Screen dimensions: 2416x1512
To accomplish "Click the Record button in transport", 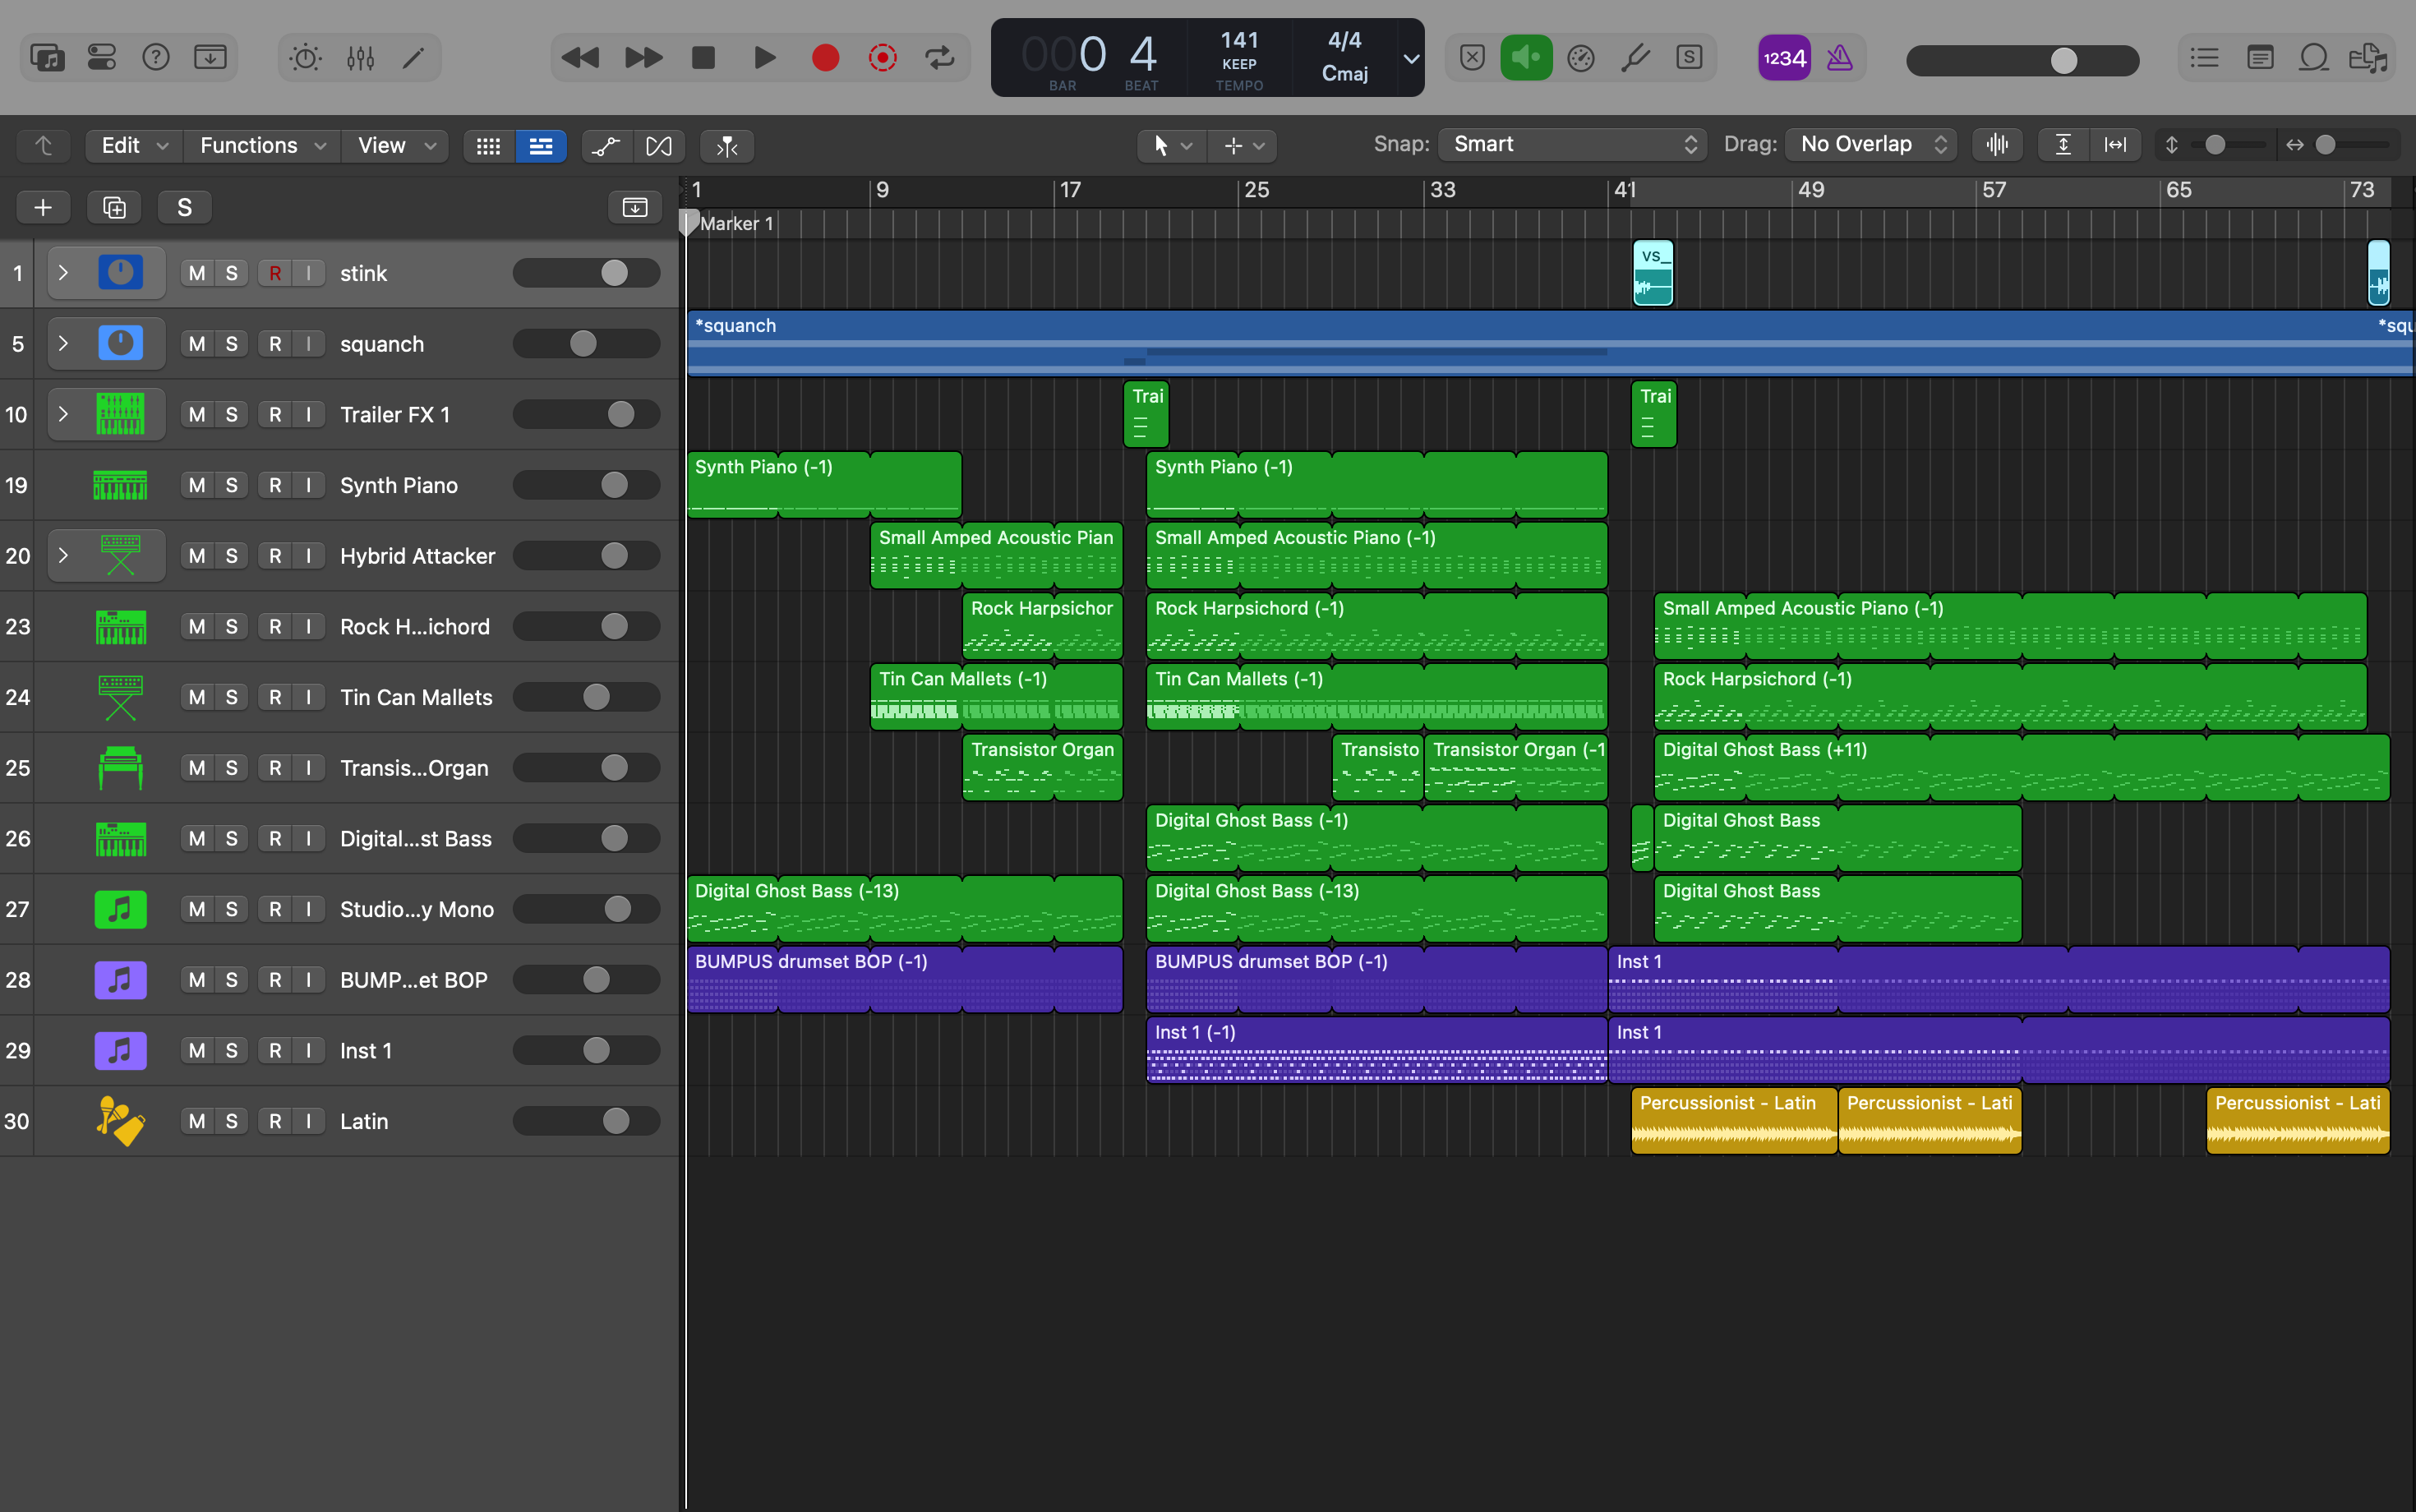I will point(825,58).
